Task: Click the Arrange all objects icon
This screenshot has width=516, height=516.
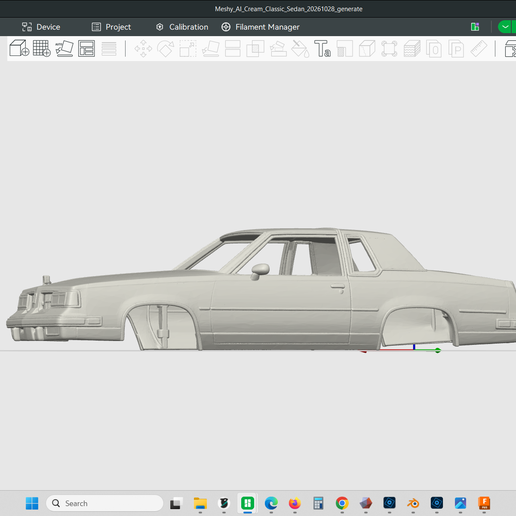Action: tap(86, 49)
